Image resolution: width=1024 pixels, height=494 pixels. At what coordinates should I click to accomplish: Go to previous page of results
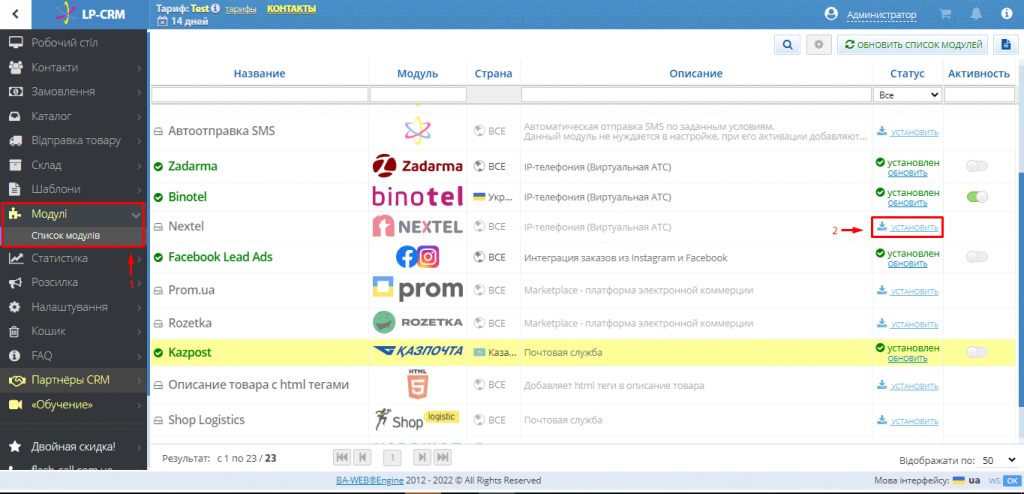click(x=364, y=457)
